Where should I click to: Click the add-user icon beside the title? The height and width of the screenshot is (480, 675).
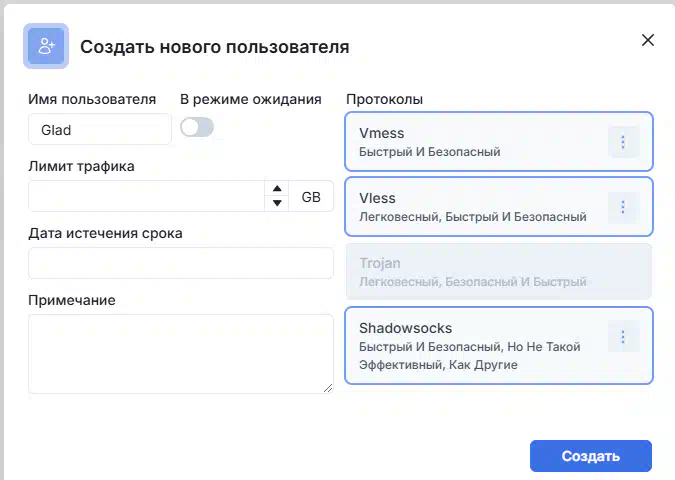click(46, 46)
